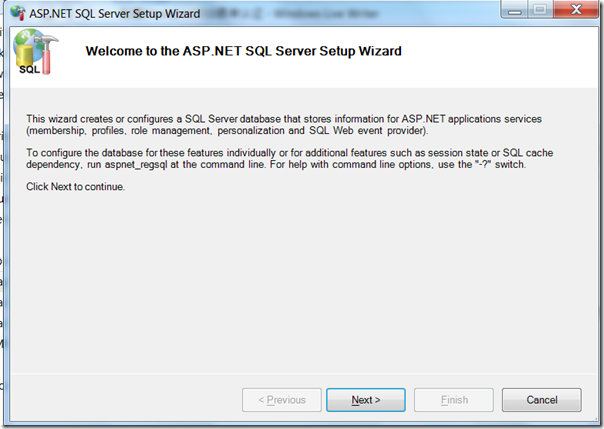Click the wizard icon in the title bar
This screenshot has width=604, height=429.
pyautogui.click(x=17, y=14)
